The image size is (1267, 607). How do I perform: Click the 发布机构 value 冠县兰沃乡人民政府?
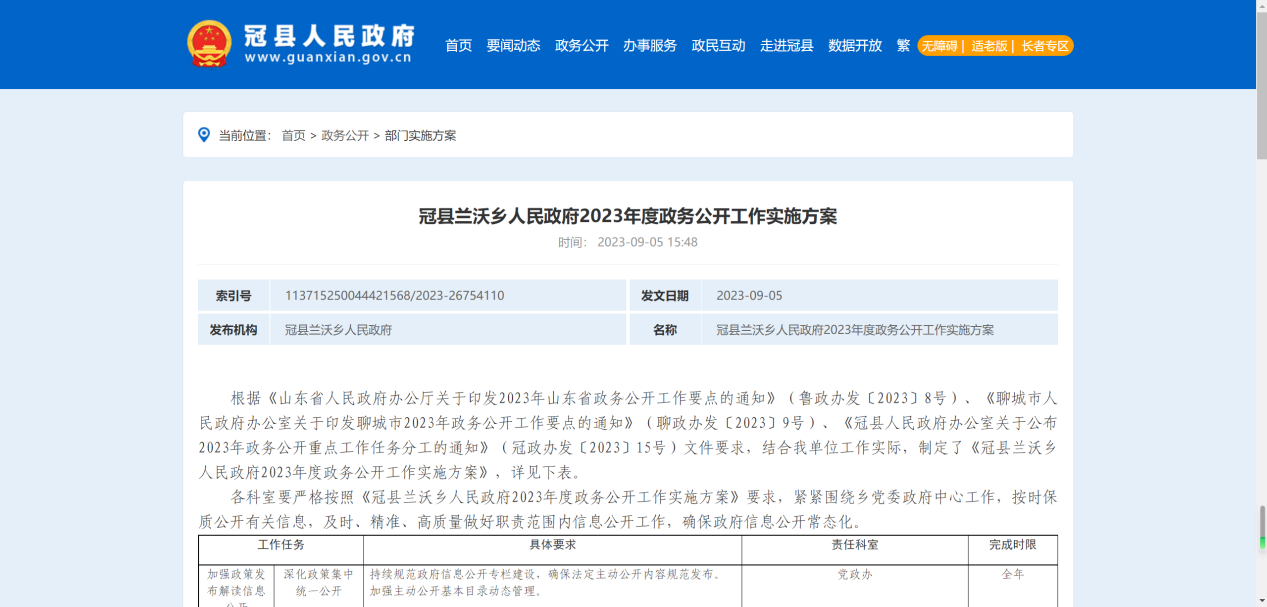coord(338,330)
